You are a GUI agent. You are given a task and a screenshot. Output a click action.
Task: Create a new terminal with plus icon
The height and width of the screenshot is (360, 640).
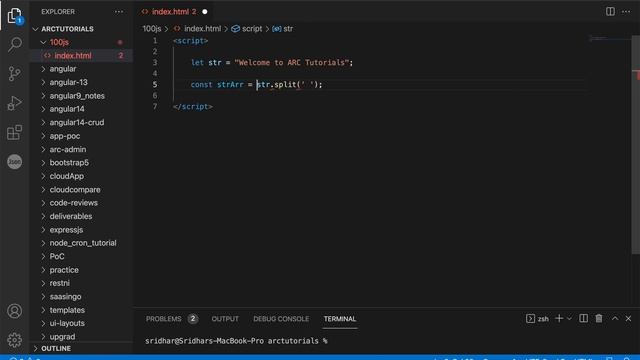[559, 318]
